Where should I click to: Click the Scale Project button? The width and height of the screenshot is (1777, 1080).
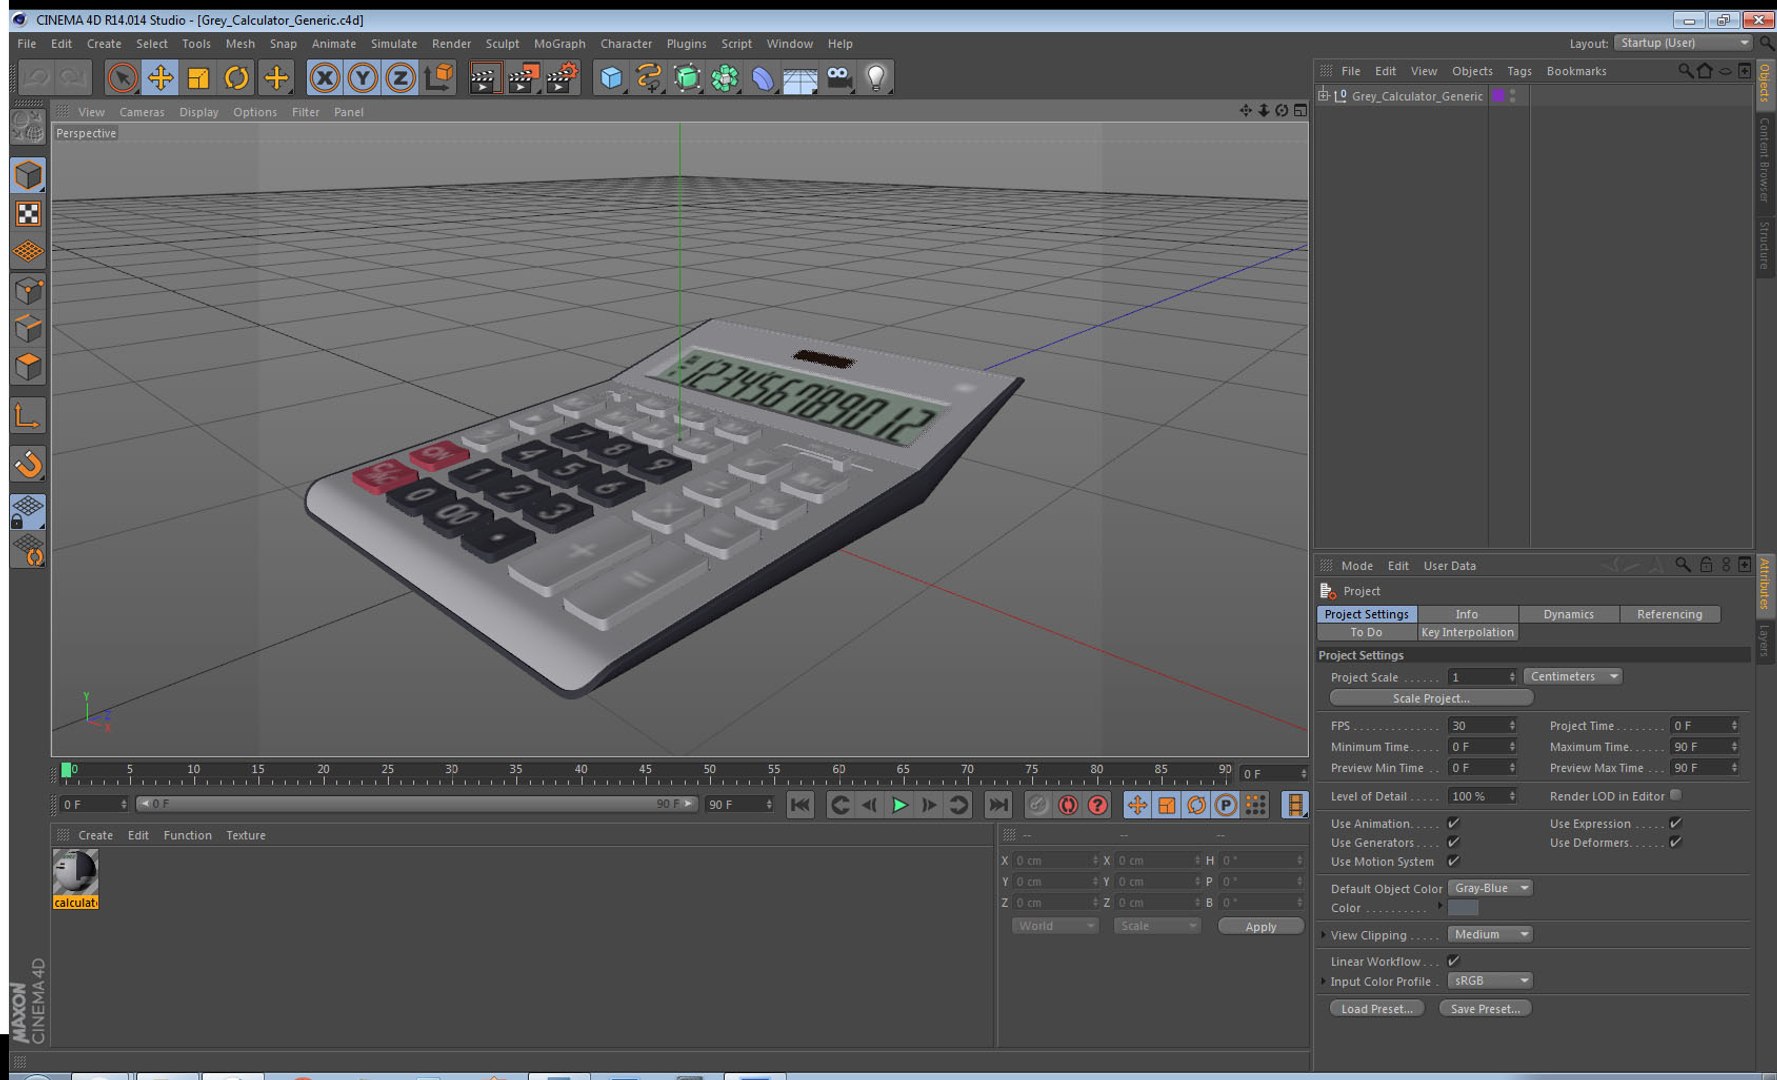click(x=1431, y=698)
